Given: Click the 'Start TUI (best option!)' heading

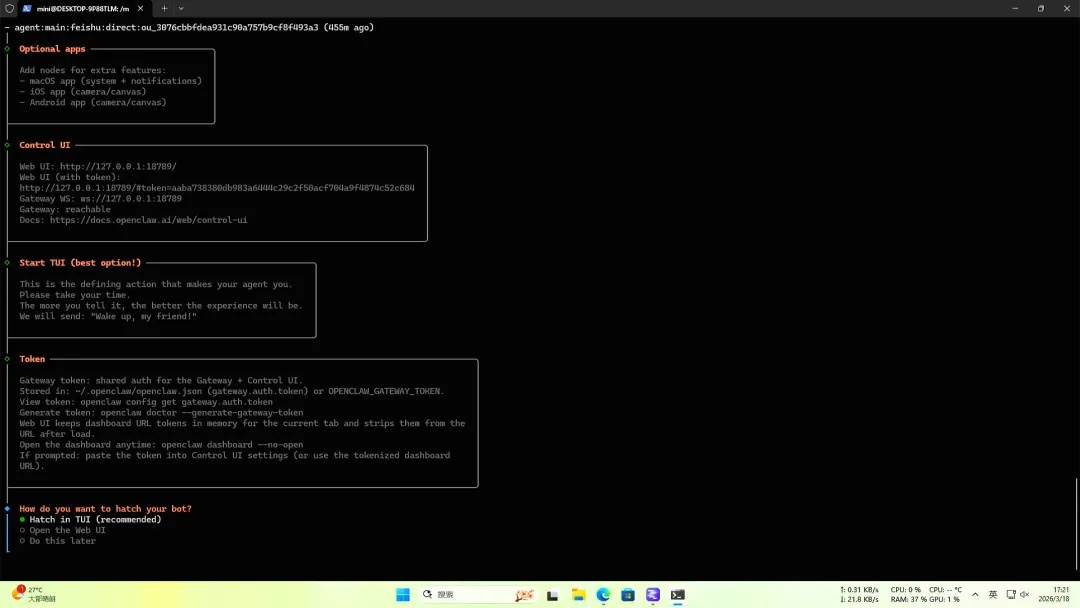Looking at the screenshot, I should 80,263.
